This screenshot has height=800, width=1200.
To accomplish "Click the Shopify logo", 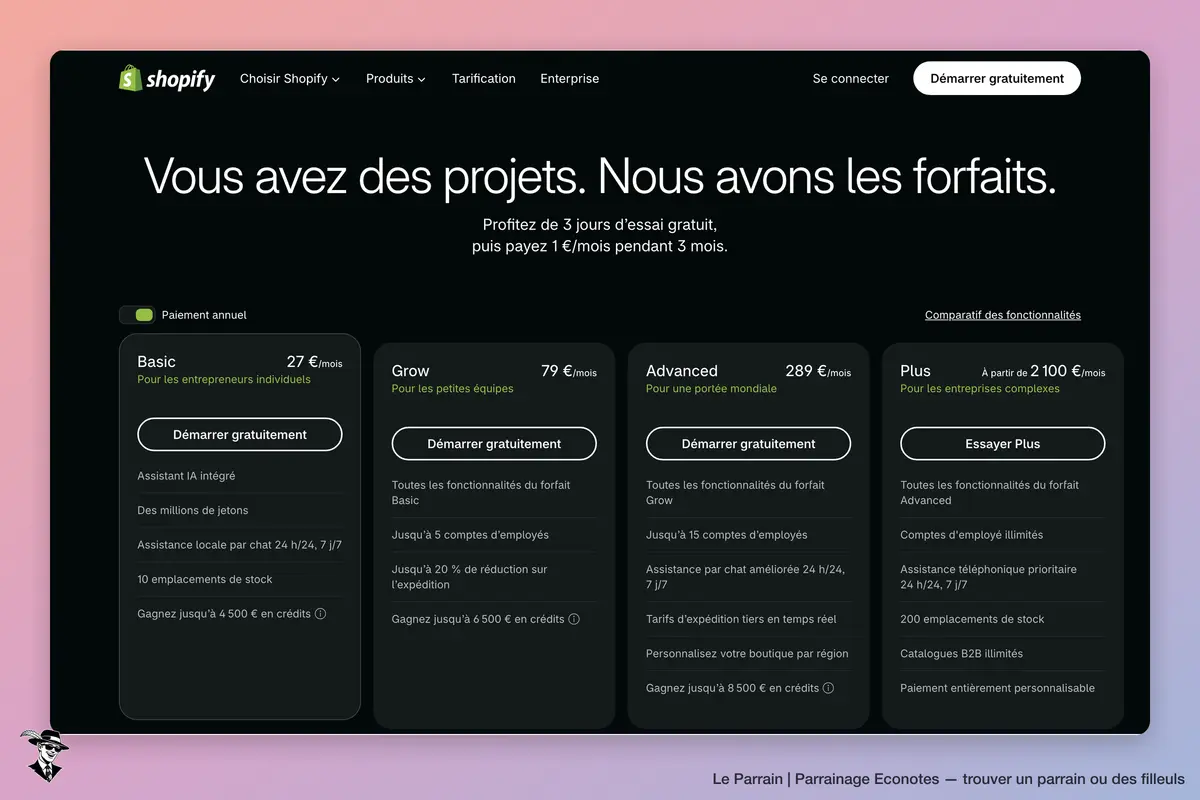I will (x=166, y=78).
